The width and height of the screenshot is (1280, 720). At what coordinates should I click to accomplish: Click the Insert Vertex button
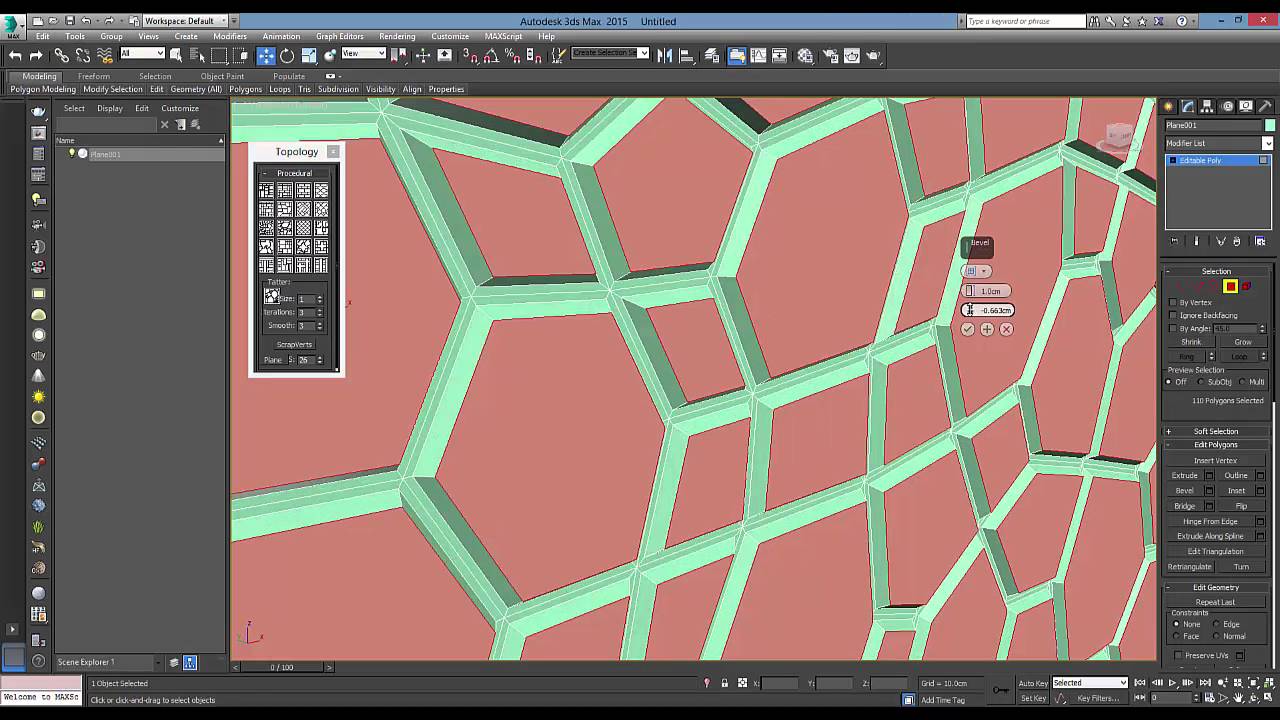[1215, 461]
